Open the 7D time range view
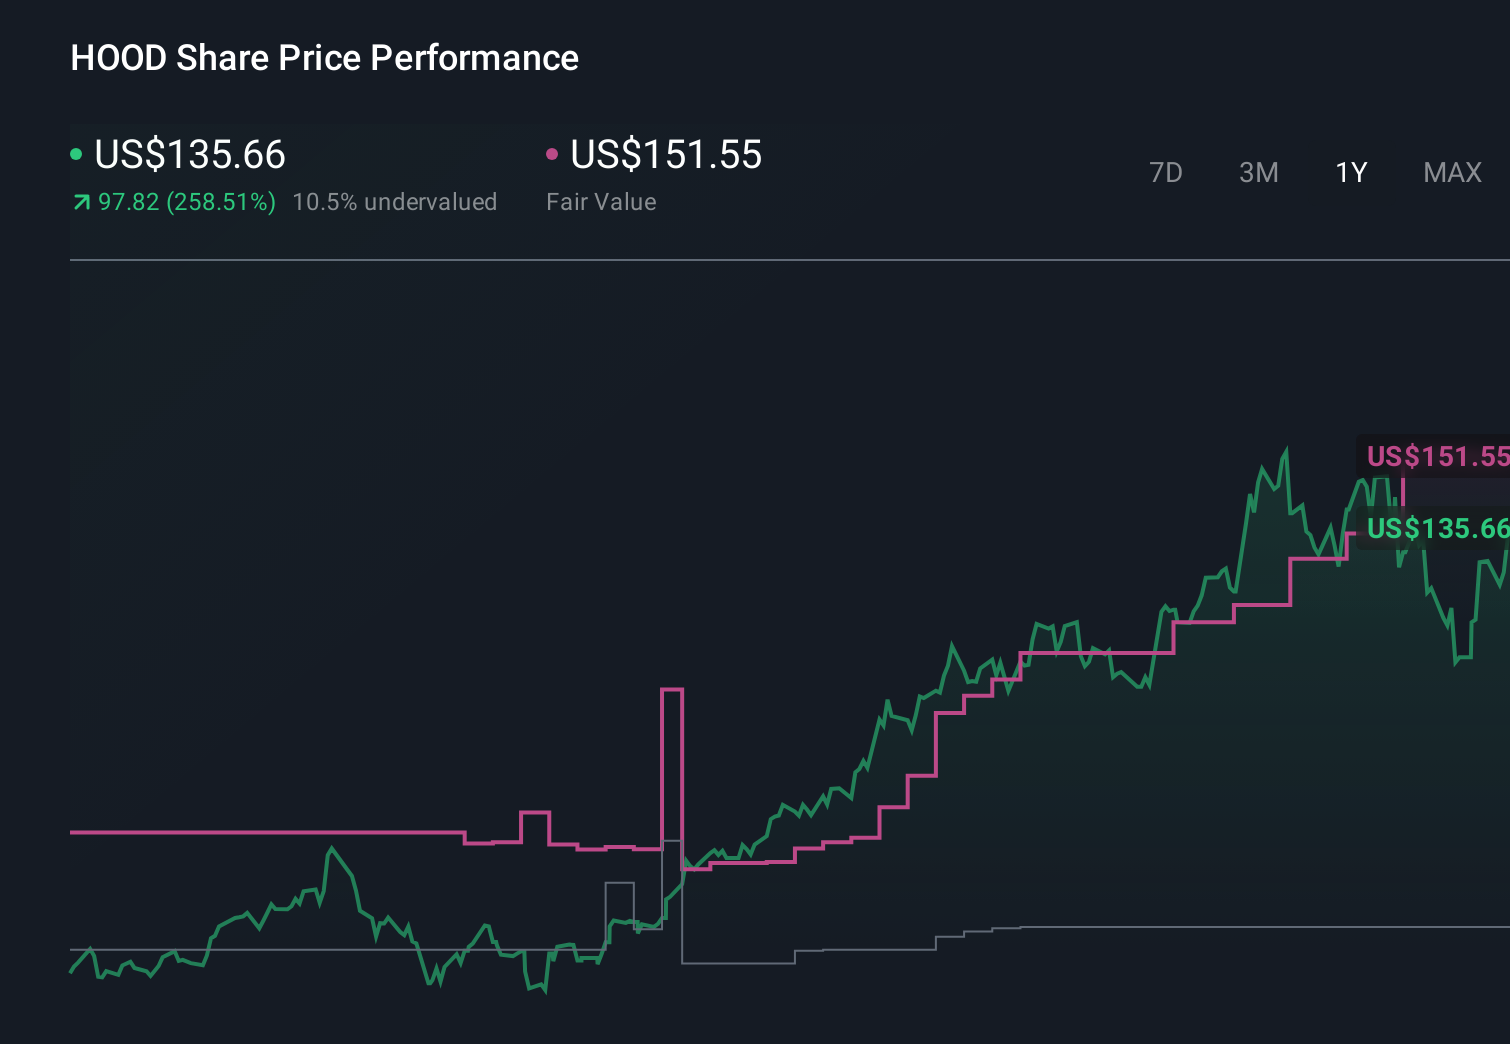Image resolution: width=1510 pixels, height=1044 pixels. [1166, 172]
